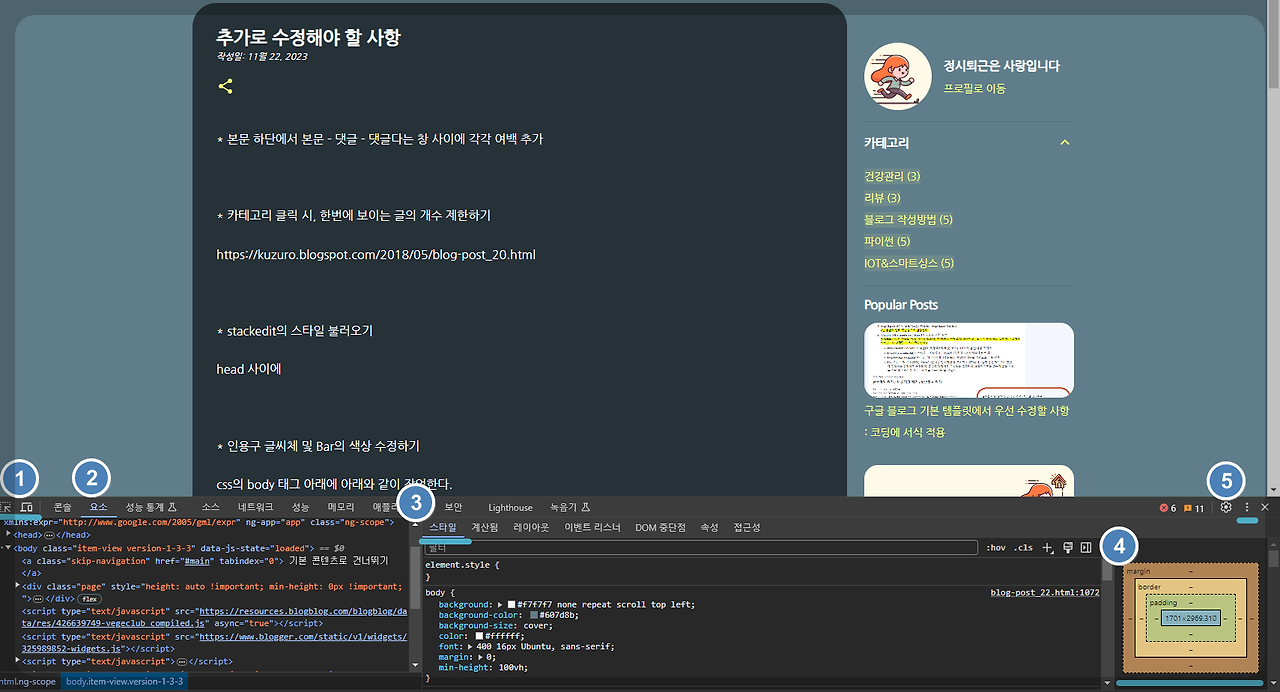Close the DevTools panel
This screenshot has height=692, width=1280.
pyautogui.click(x=1265, y=508)
